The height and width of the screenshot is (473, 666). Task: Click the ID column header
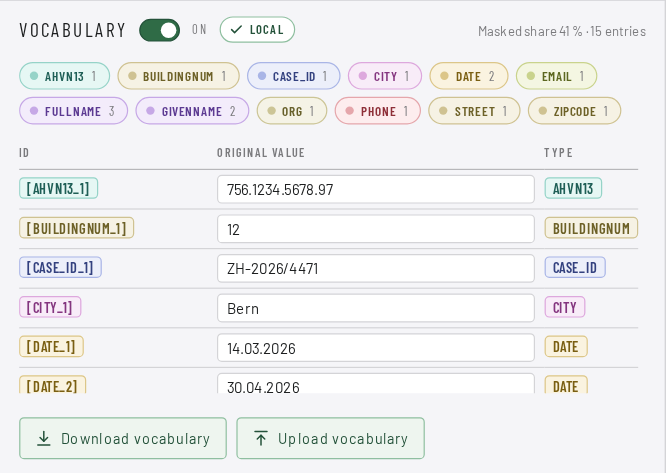[x=24, y=152]
